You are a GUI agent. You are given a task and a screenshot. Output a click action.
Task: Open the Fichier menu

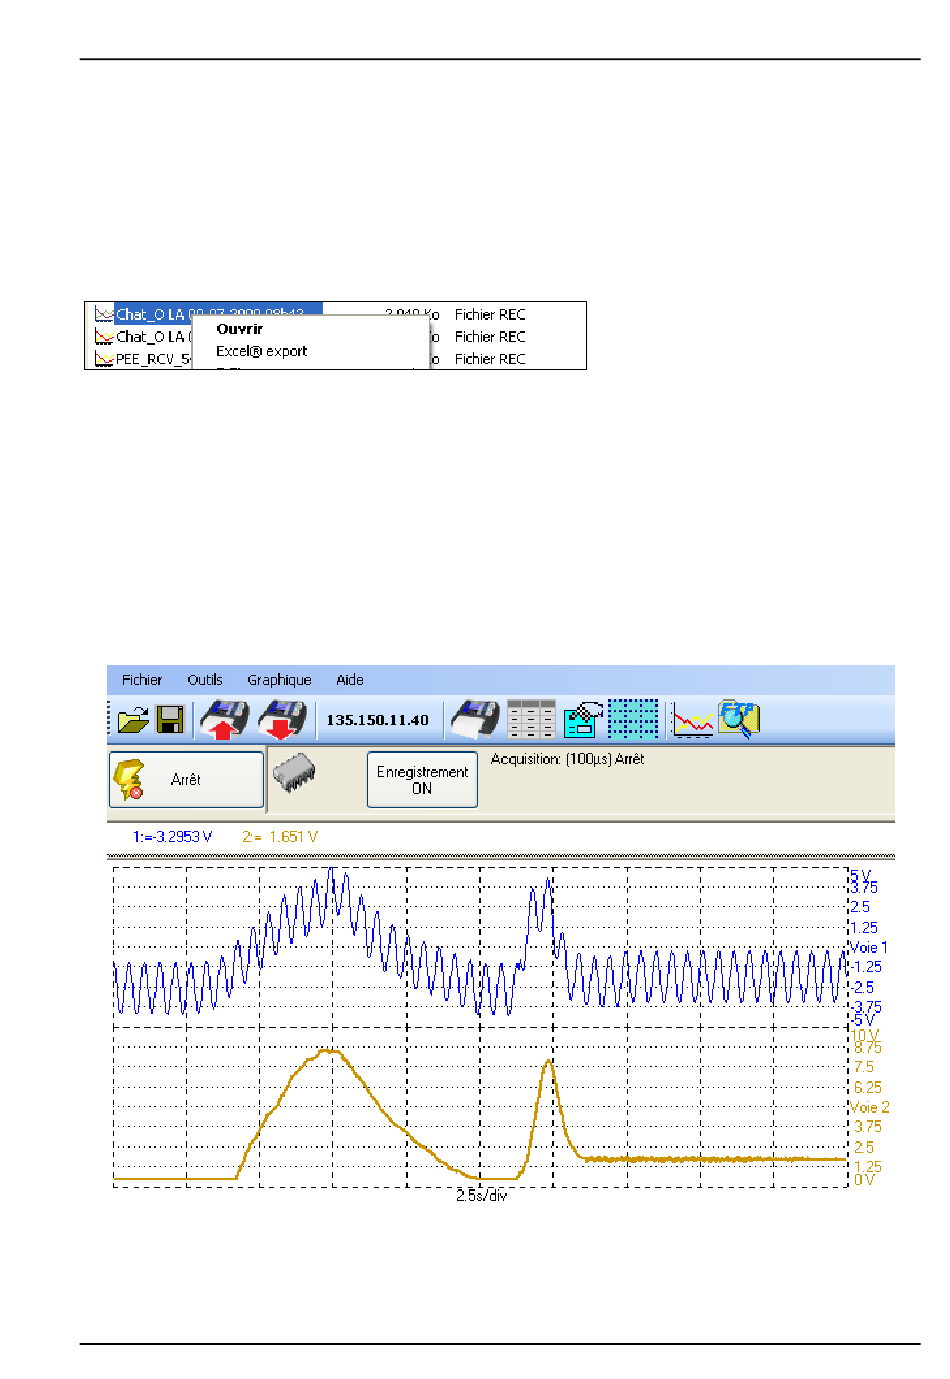click(141, 680)
